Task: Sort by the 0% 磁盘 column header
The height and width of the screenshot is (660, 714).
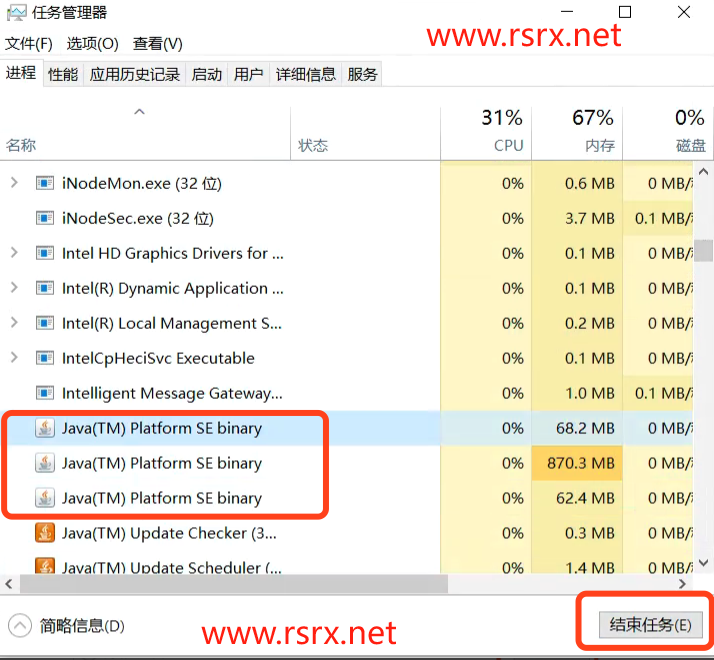Action: pos(666,134)
